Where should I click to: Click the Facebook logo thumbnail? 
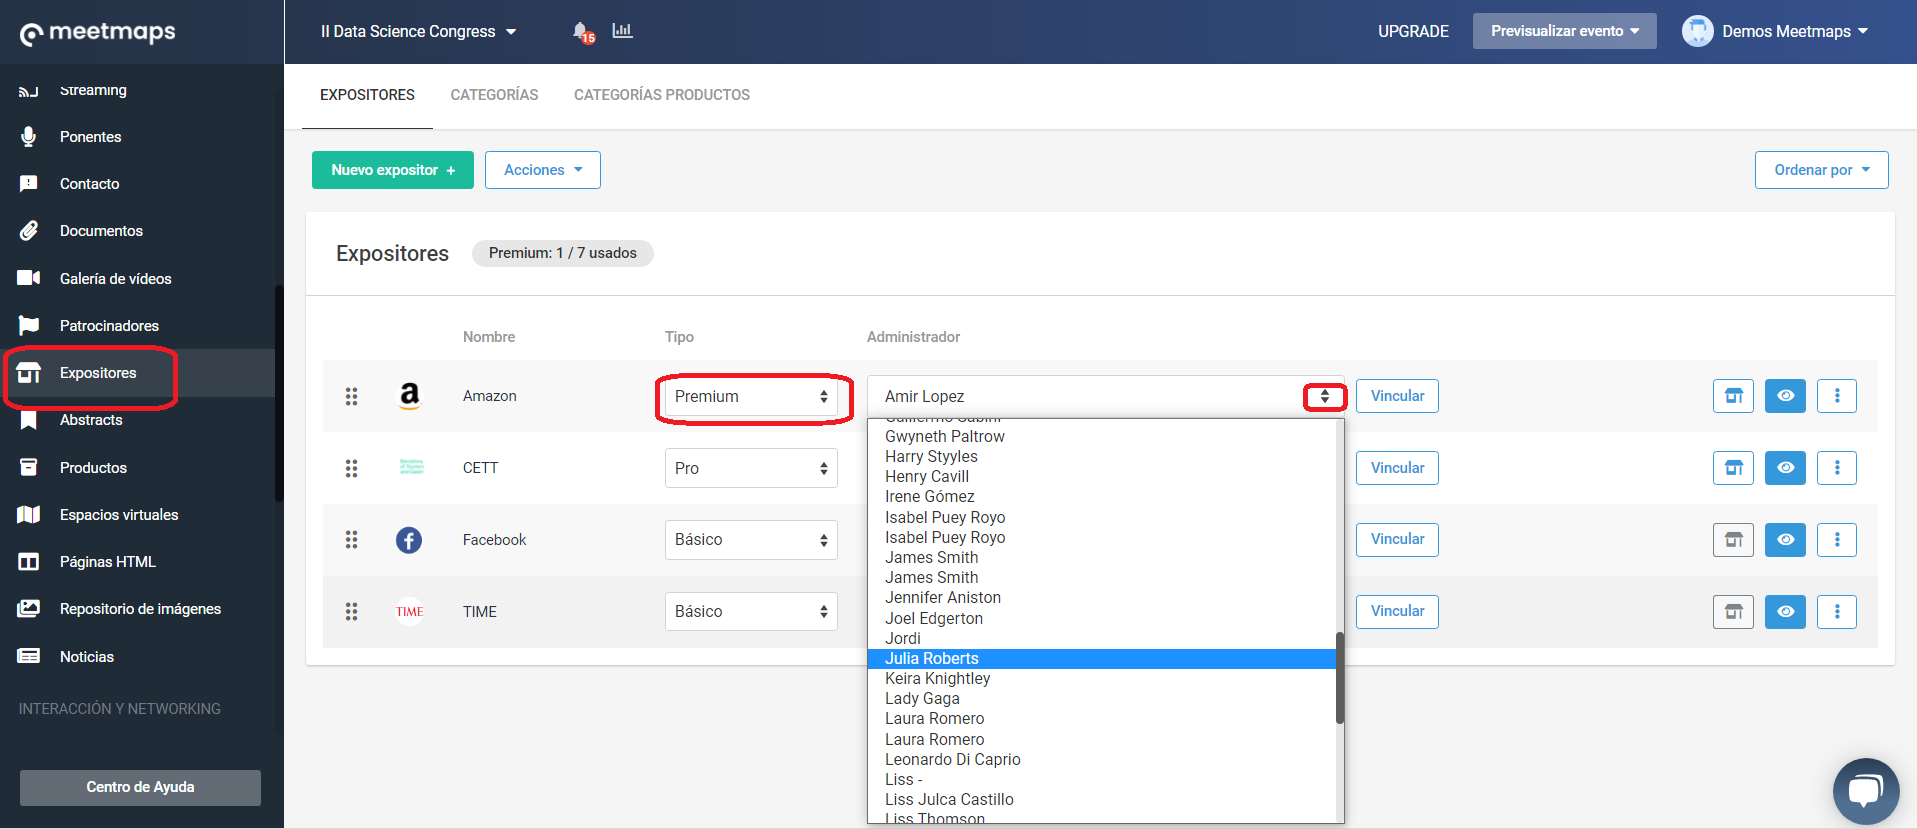tap(409, 540)
